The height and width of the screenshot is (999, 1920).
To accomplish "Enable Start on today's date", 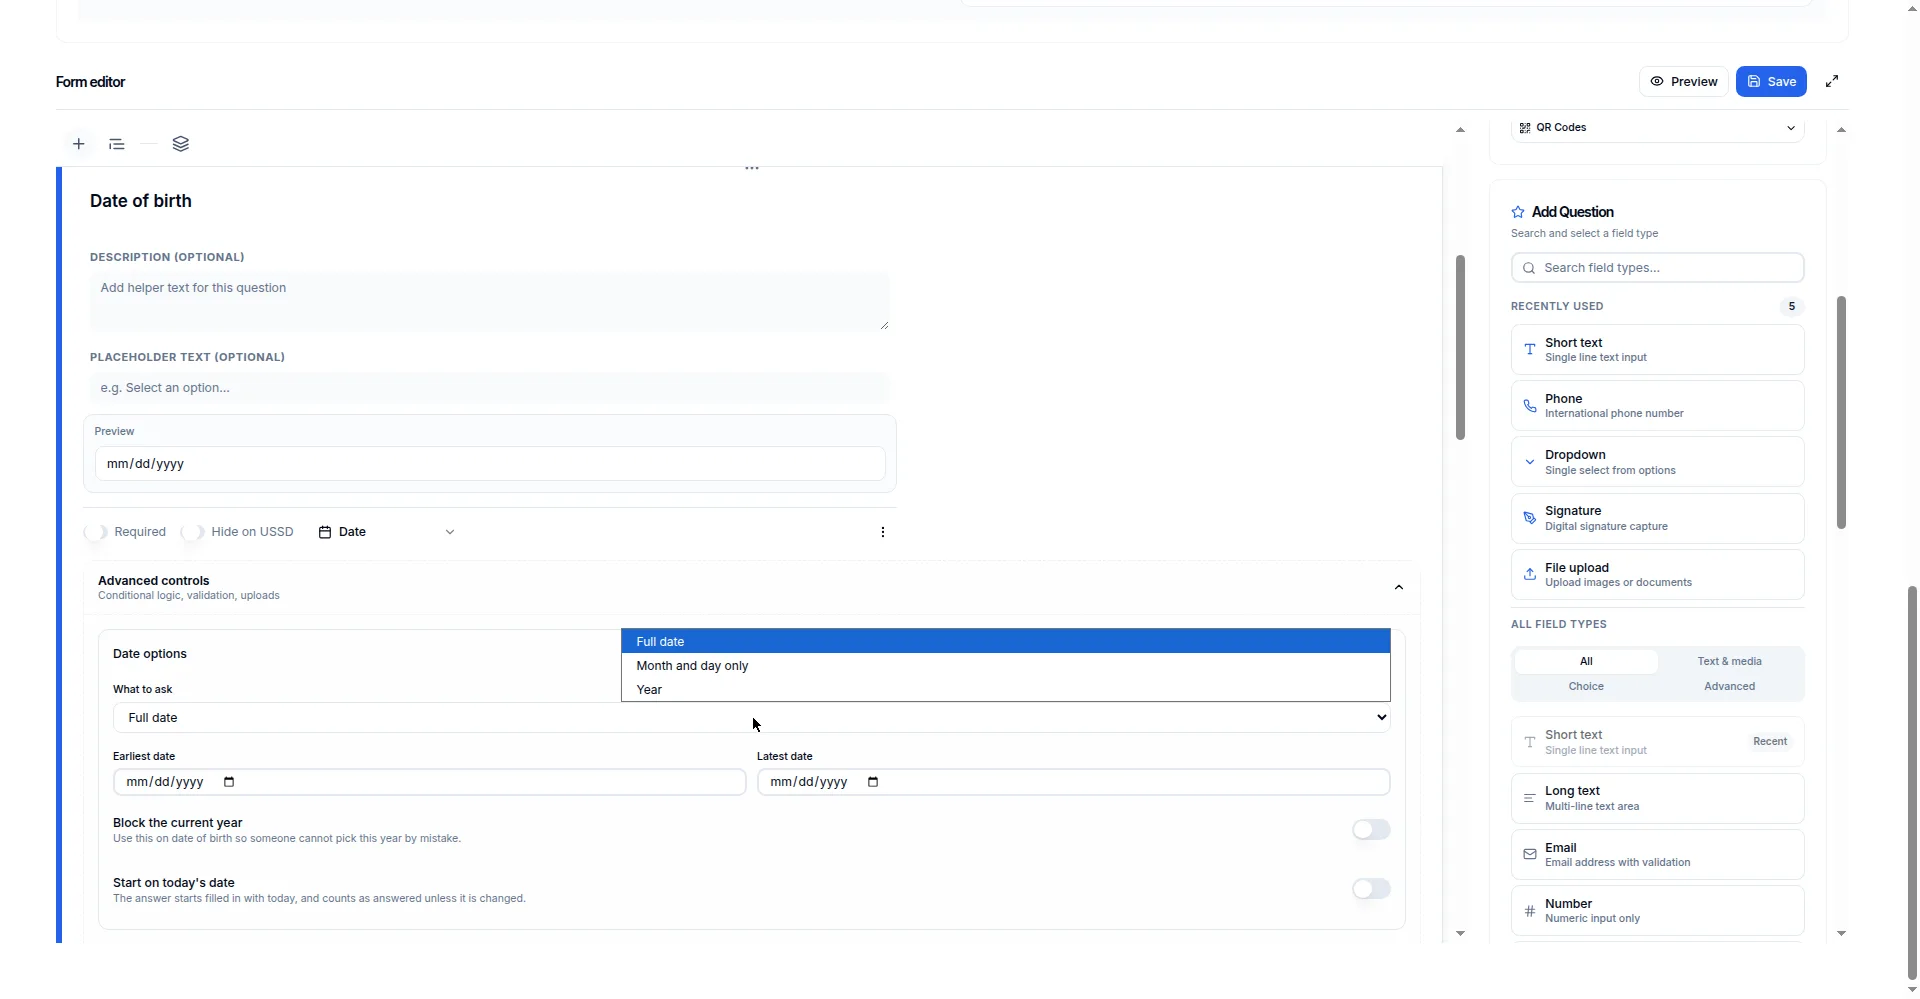I will pos(1371,889).
